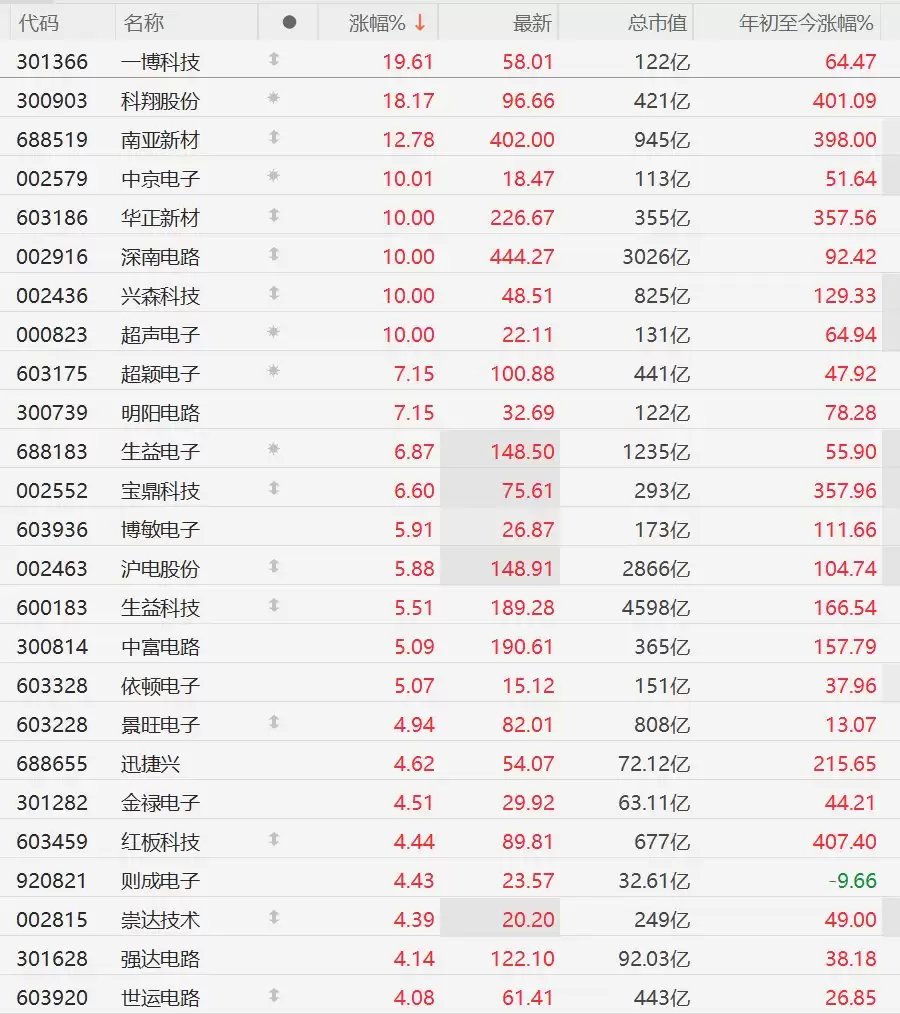This screenshot has height=1014, width=900.
Task: Sort by 年初至今涨幅% column
Action: [x=806, y=23]
